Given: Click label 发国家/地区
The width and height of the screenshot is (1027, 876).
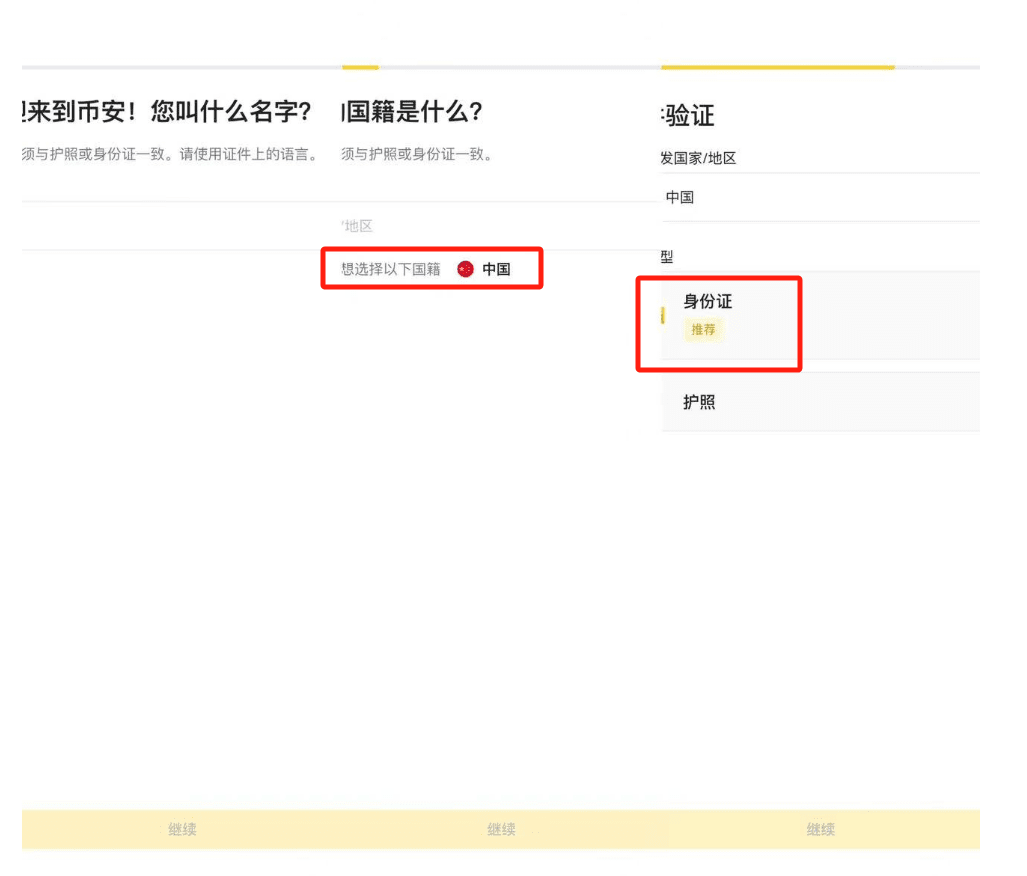Looking at the screenshot, I should (x=698, y=159).
